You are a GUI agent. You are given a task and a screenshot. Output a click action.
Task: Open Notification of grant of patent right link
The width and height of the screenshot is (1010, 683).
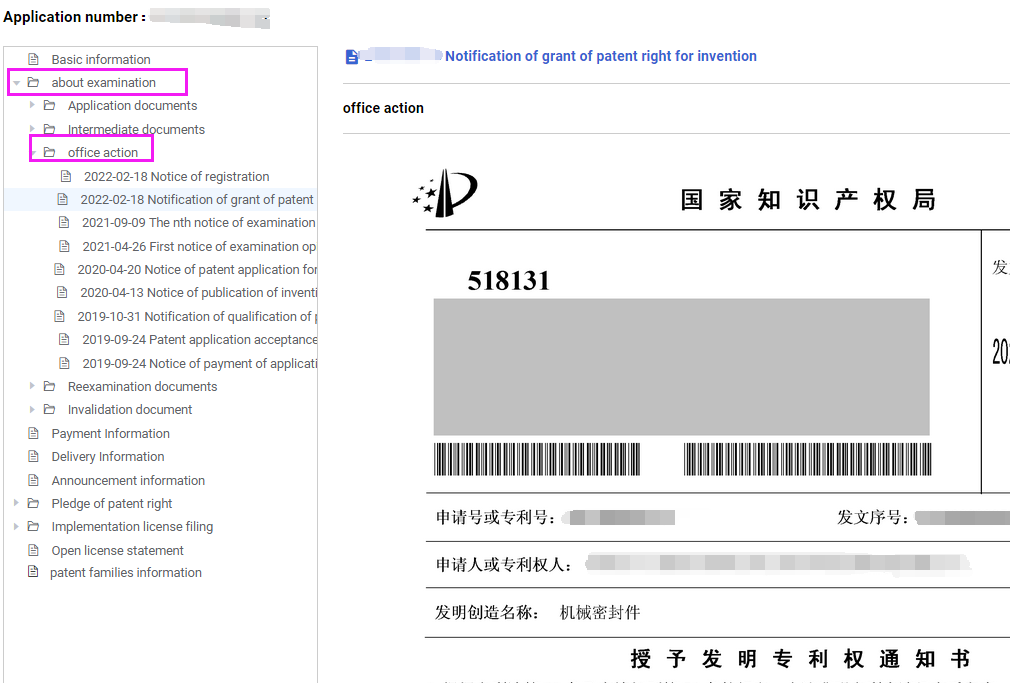click(x=600, y=56)
